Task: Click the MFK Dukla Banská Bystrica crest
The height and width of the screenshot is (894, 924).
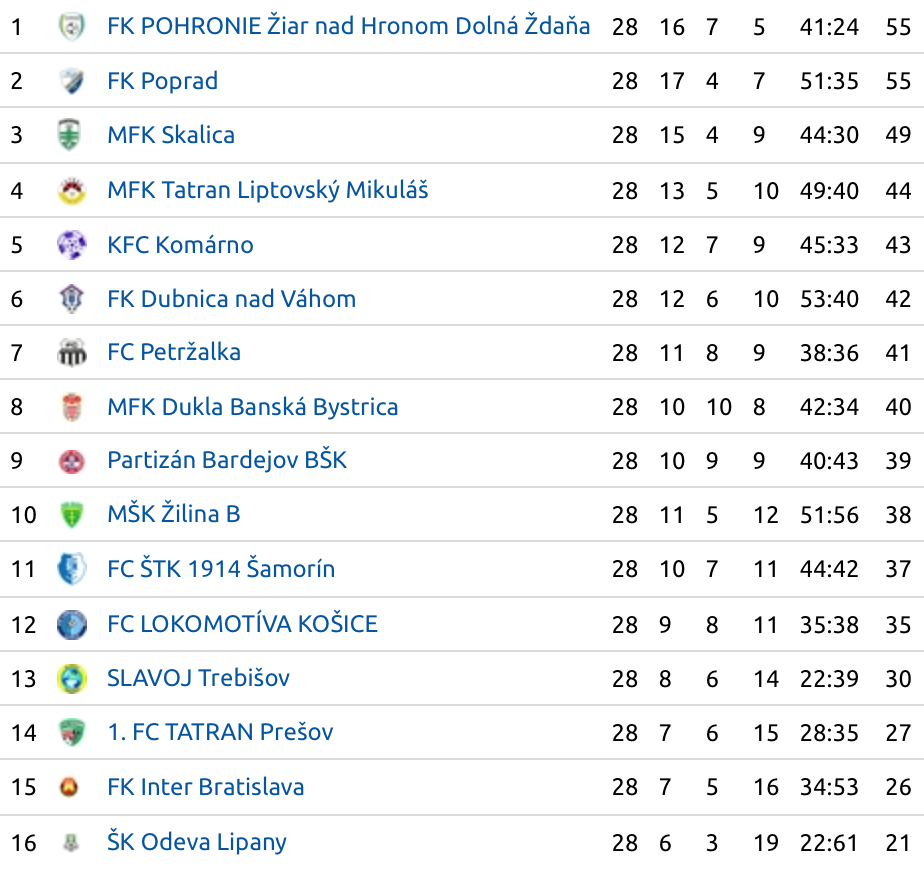Action: (x=72, y=407)
